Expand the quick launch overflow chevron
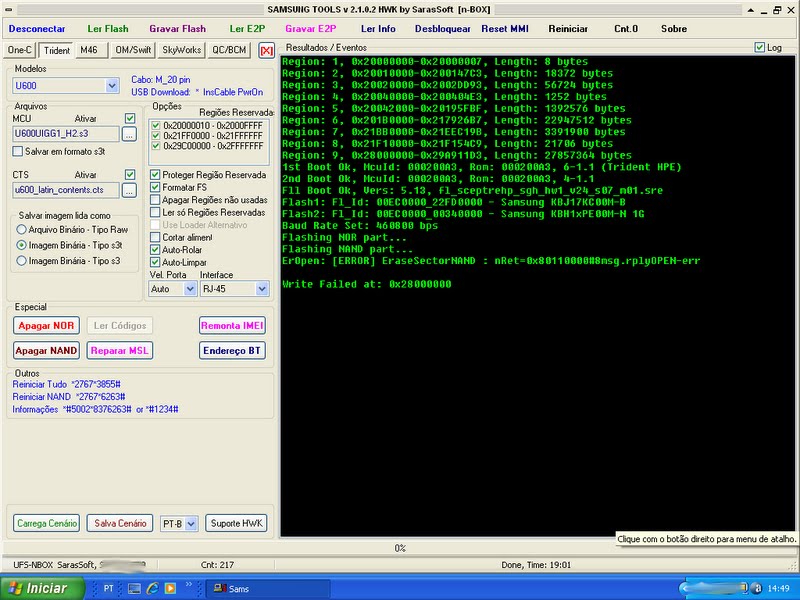800x600 pixels. 189,585
